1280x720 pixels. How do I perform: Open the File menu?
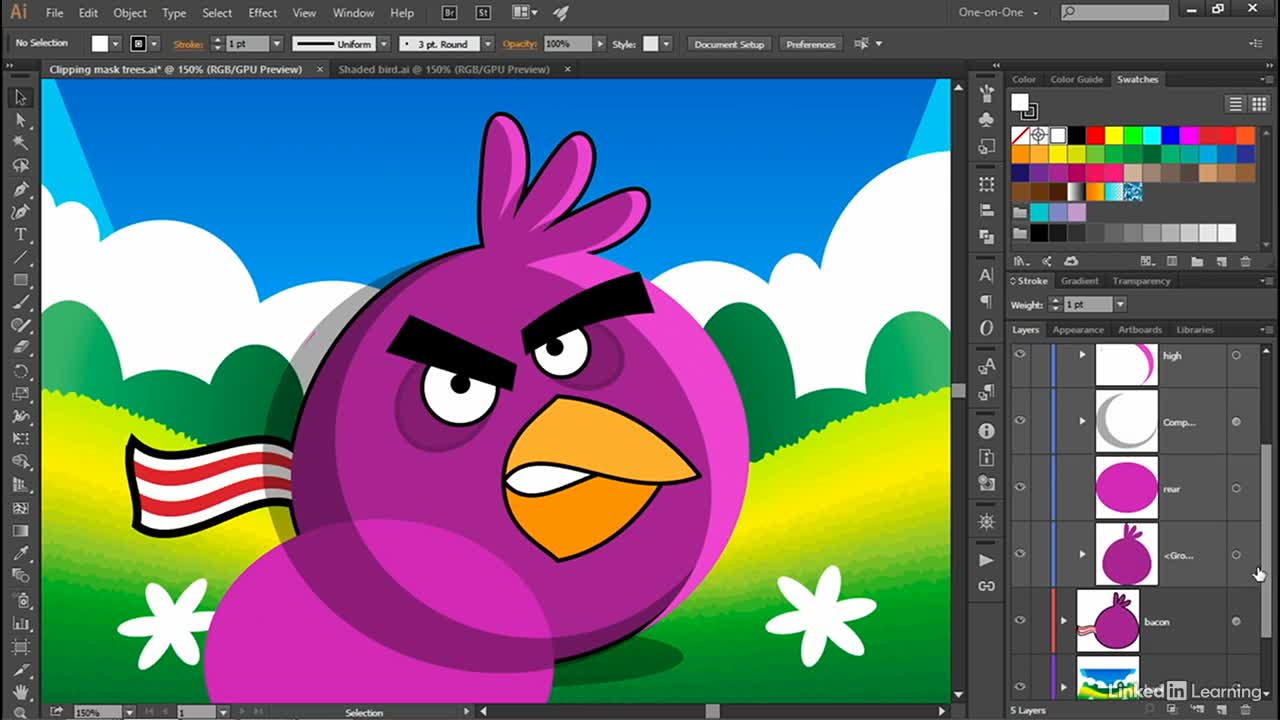[x=54, y=13]
